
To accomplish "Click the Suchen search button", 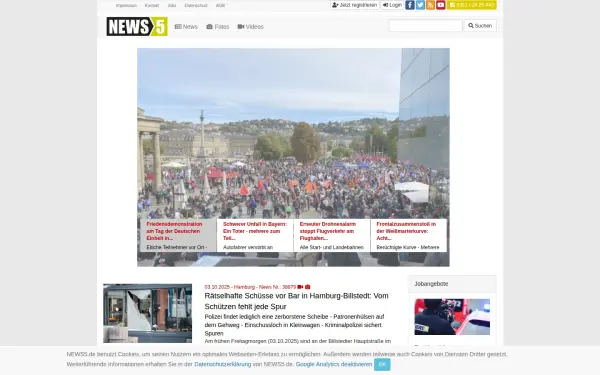I will [x=480, y=26].
